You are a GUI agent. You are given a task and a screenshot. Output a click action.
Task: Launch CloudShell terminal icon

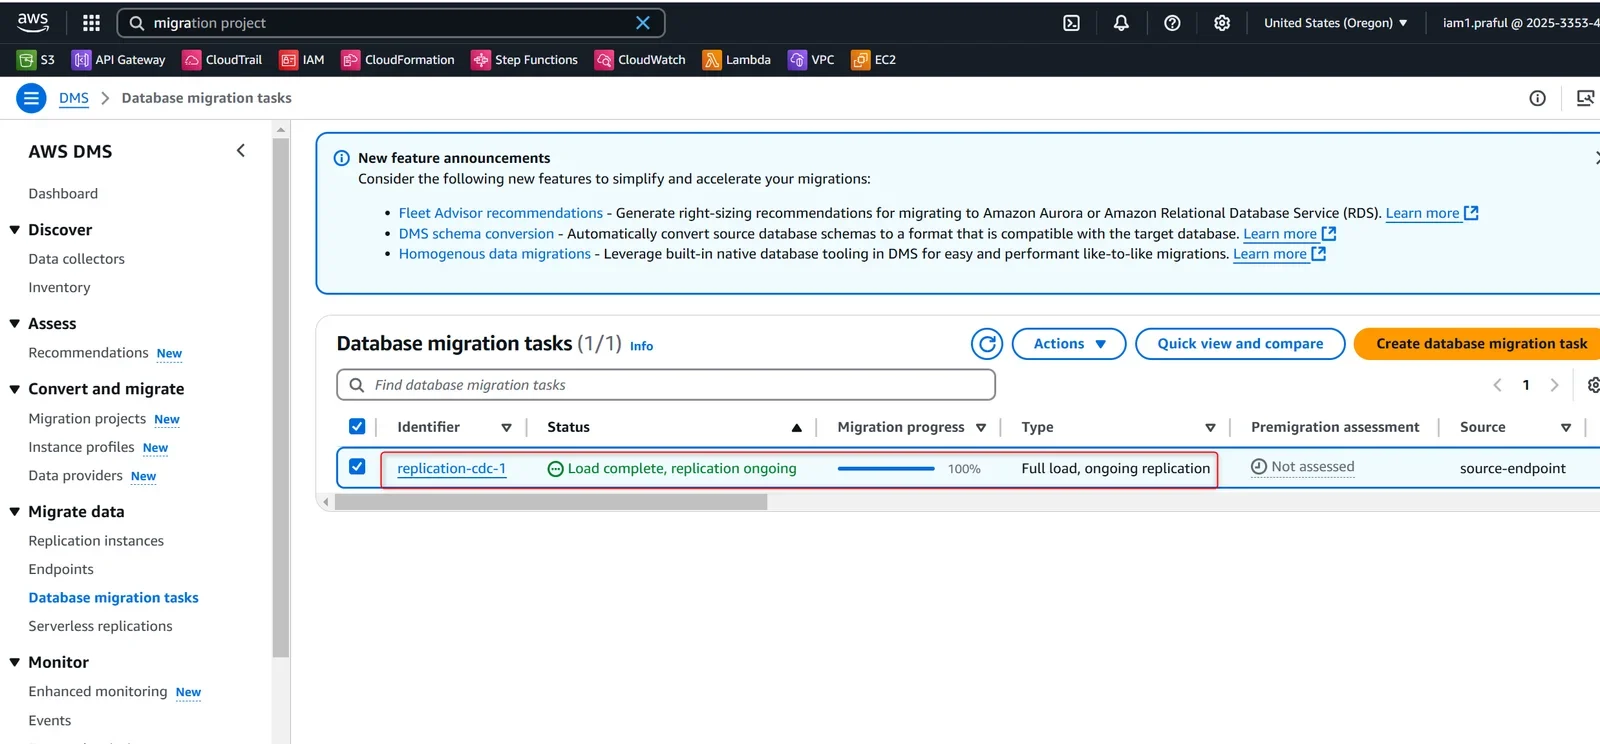pyautogui.click(x=1071, y=23)
